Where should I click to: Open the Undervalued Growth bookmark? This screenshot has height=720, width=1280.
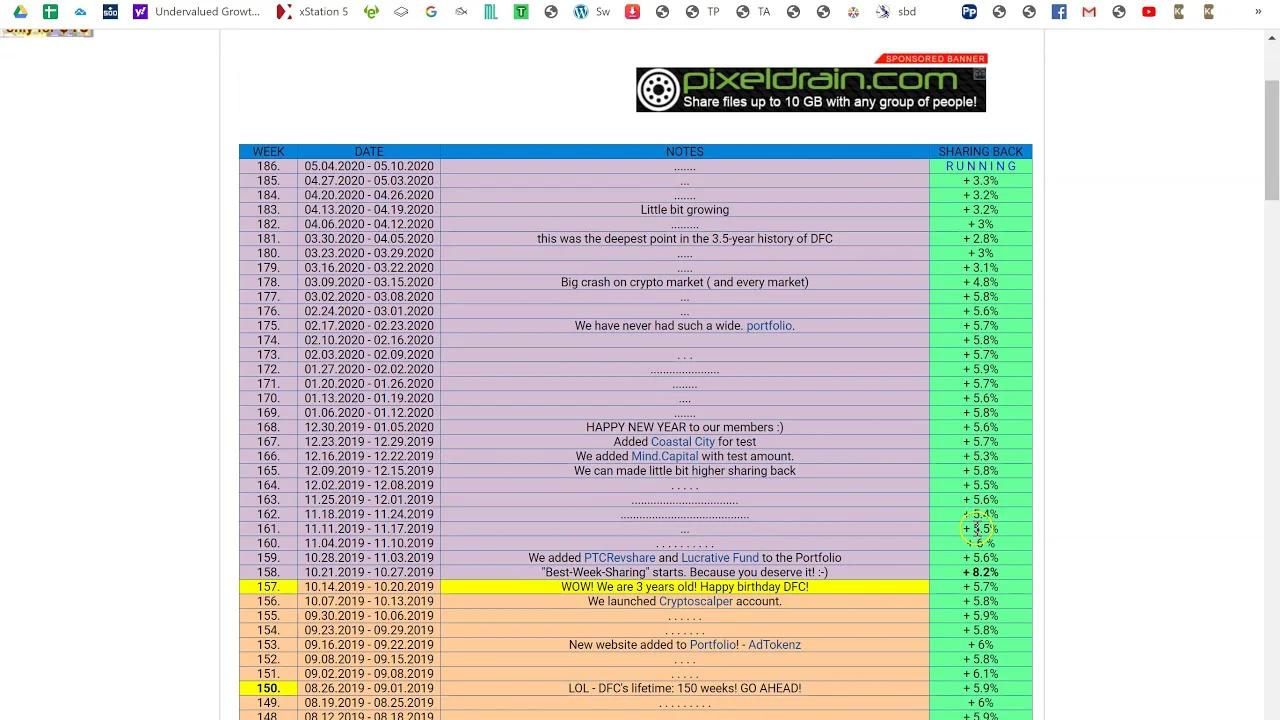[205, 11]
